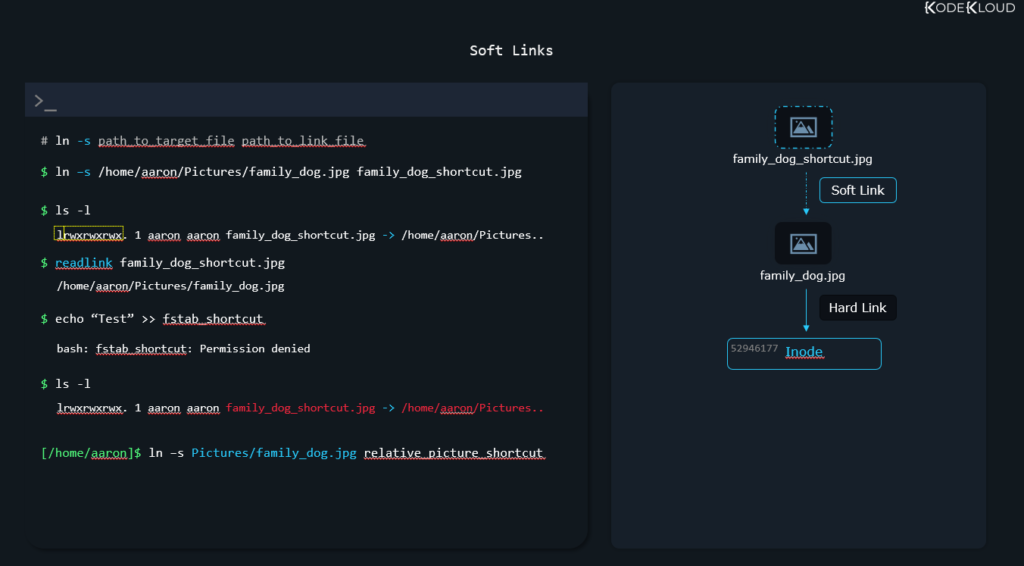Click the red family_dog_shortcut.jpg broken link text
The image size is (1024, 566).
[300, 408]
